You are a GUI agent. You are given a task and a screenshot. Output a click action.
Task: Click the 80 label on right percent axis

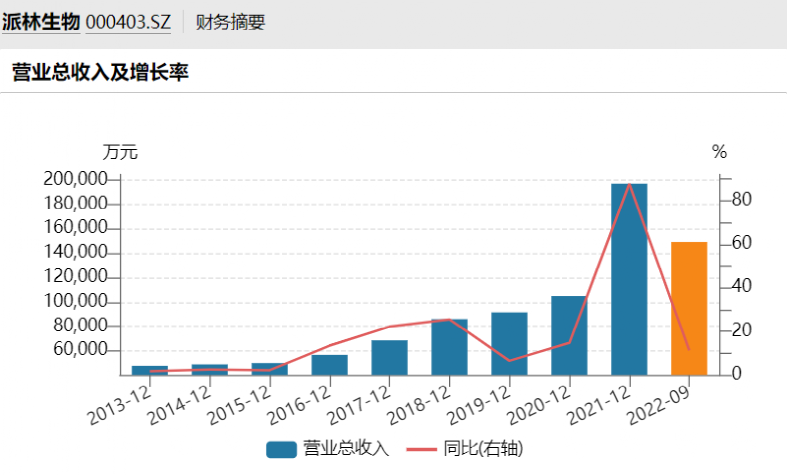pyautogui.click(x=740, y=200)
